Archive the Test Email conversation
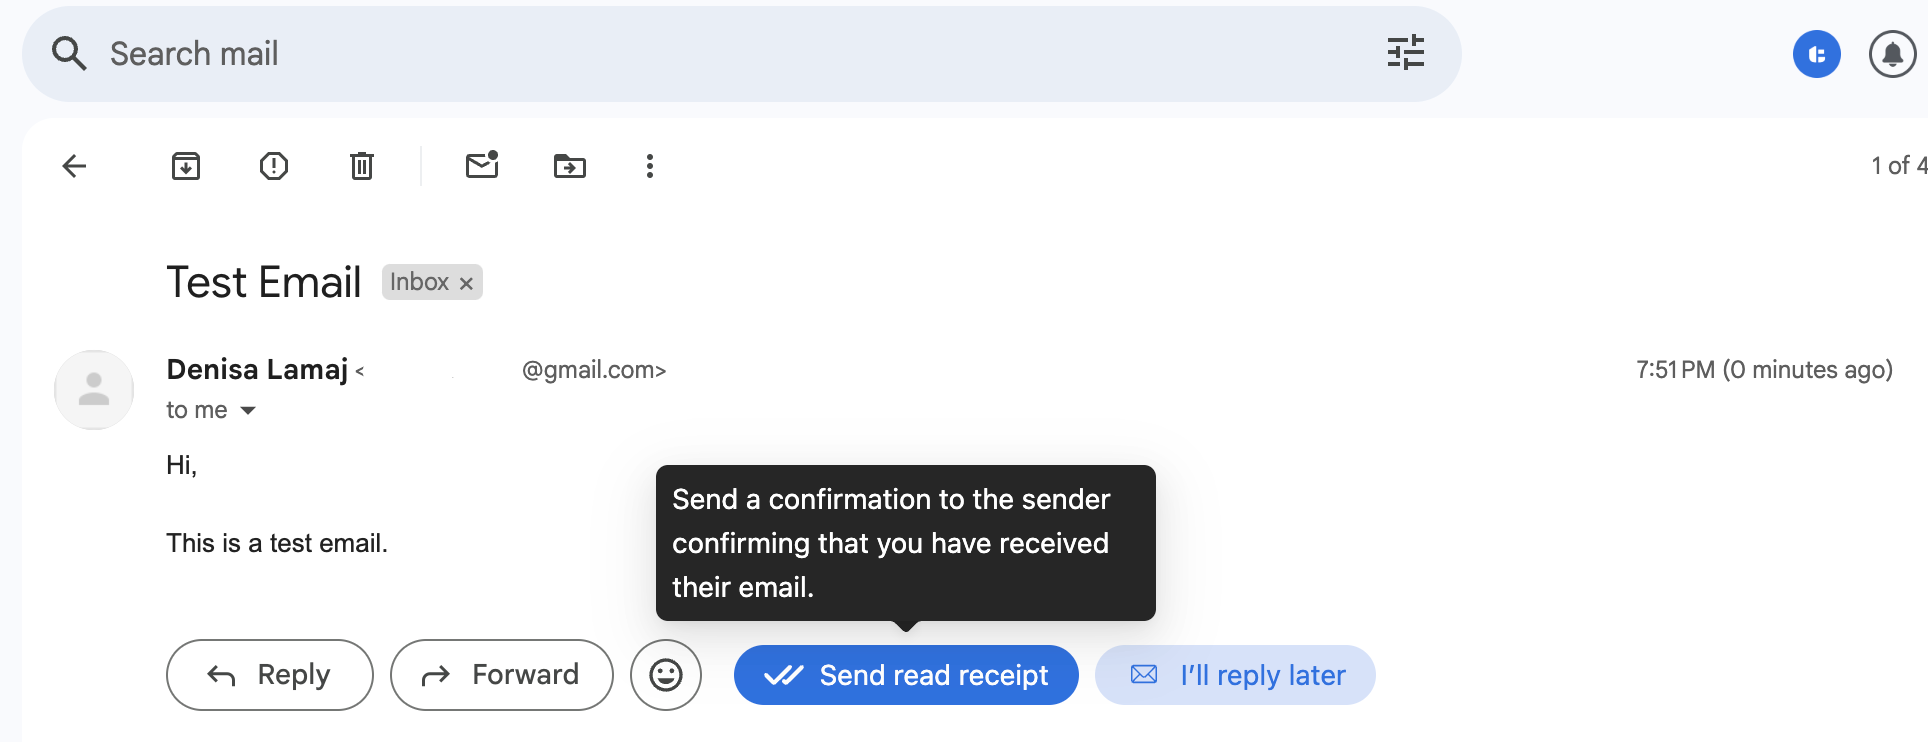 (185, 166)
